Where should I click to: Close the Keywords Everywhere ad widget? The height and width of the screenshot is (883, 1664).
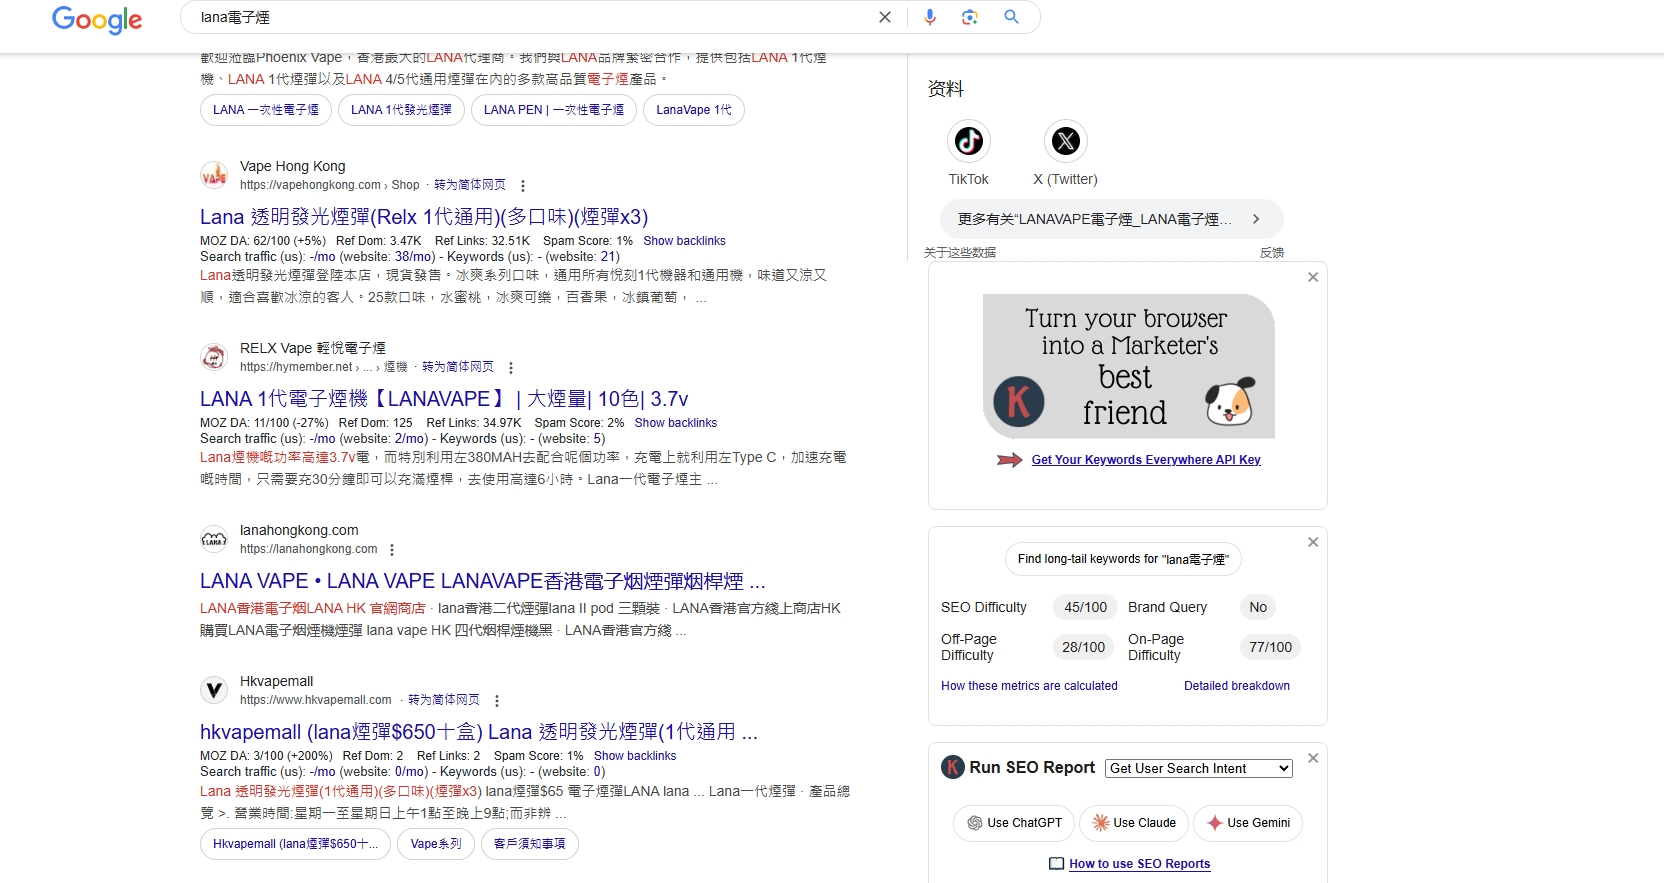pos(1313,277)
